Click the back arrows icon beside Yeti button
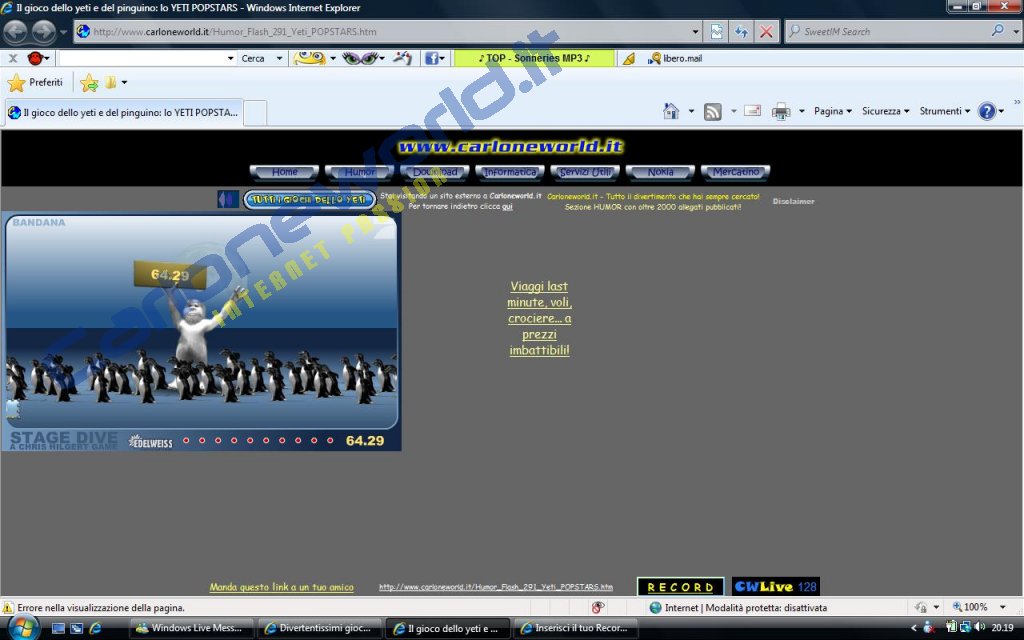Image resolution: width=1024 pixels, height=640 pixels. 228,199
